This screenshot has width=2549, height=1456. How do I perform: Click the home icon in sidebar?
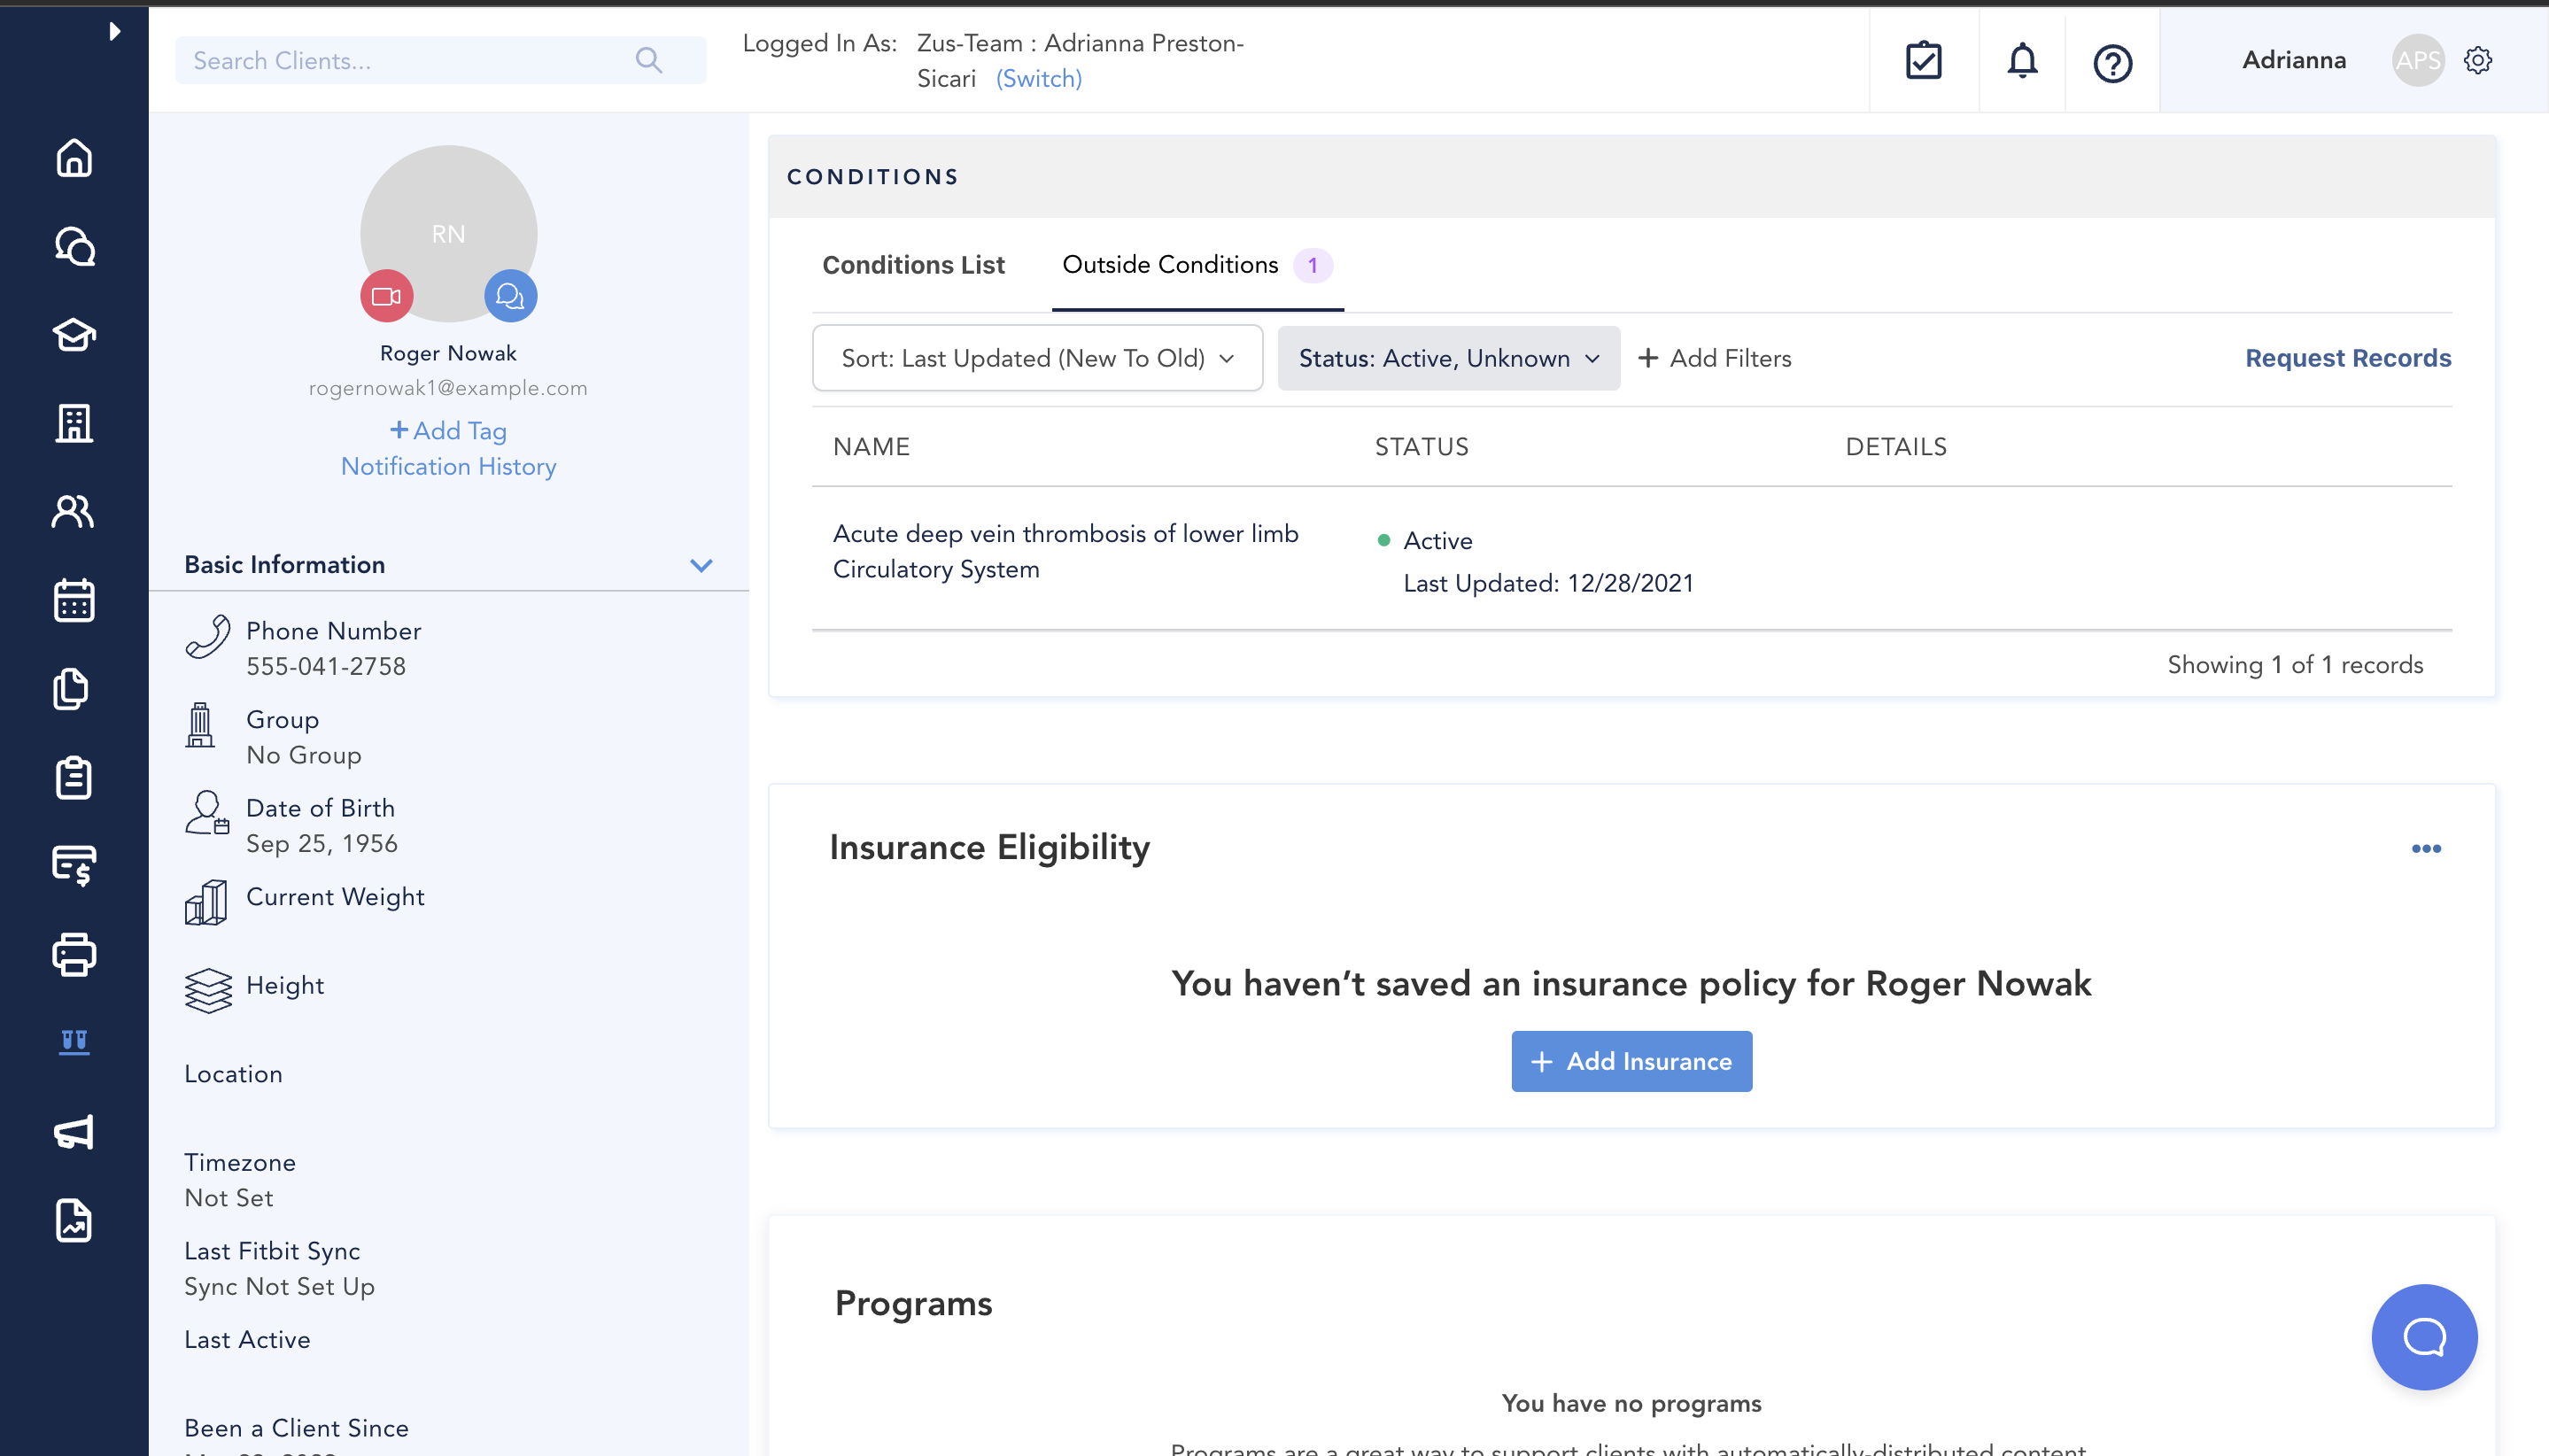(74, 158)
